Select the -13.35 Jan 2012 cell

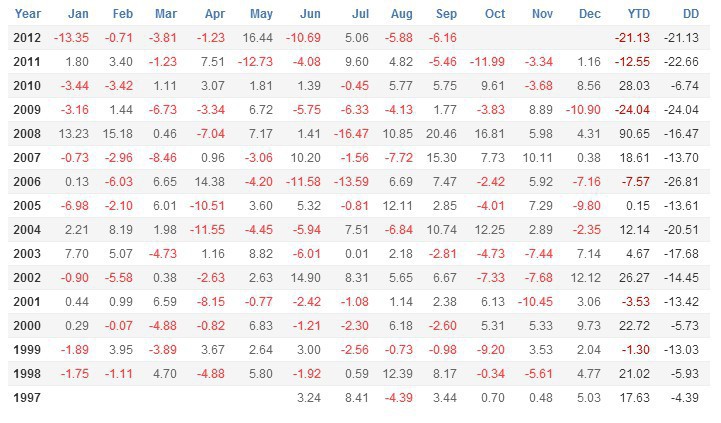coord(71,38)
